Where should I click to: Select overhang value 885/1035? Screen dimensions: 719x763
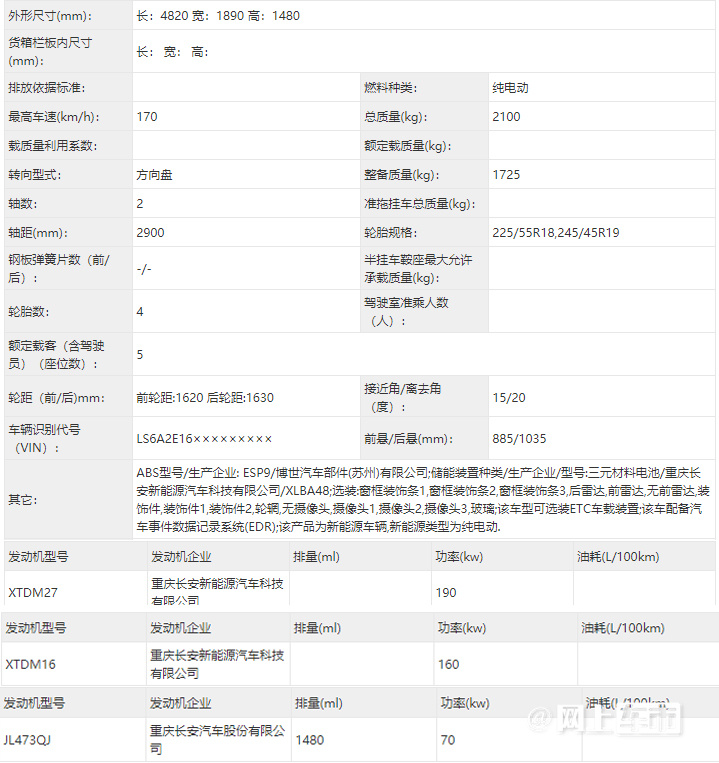519,438
